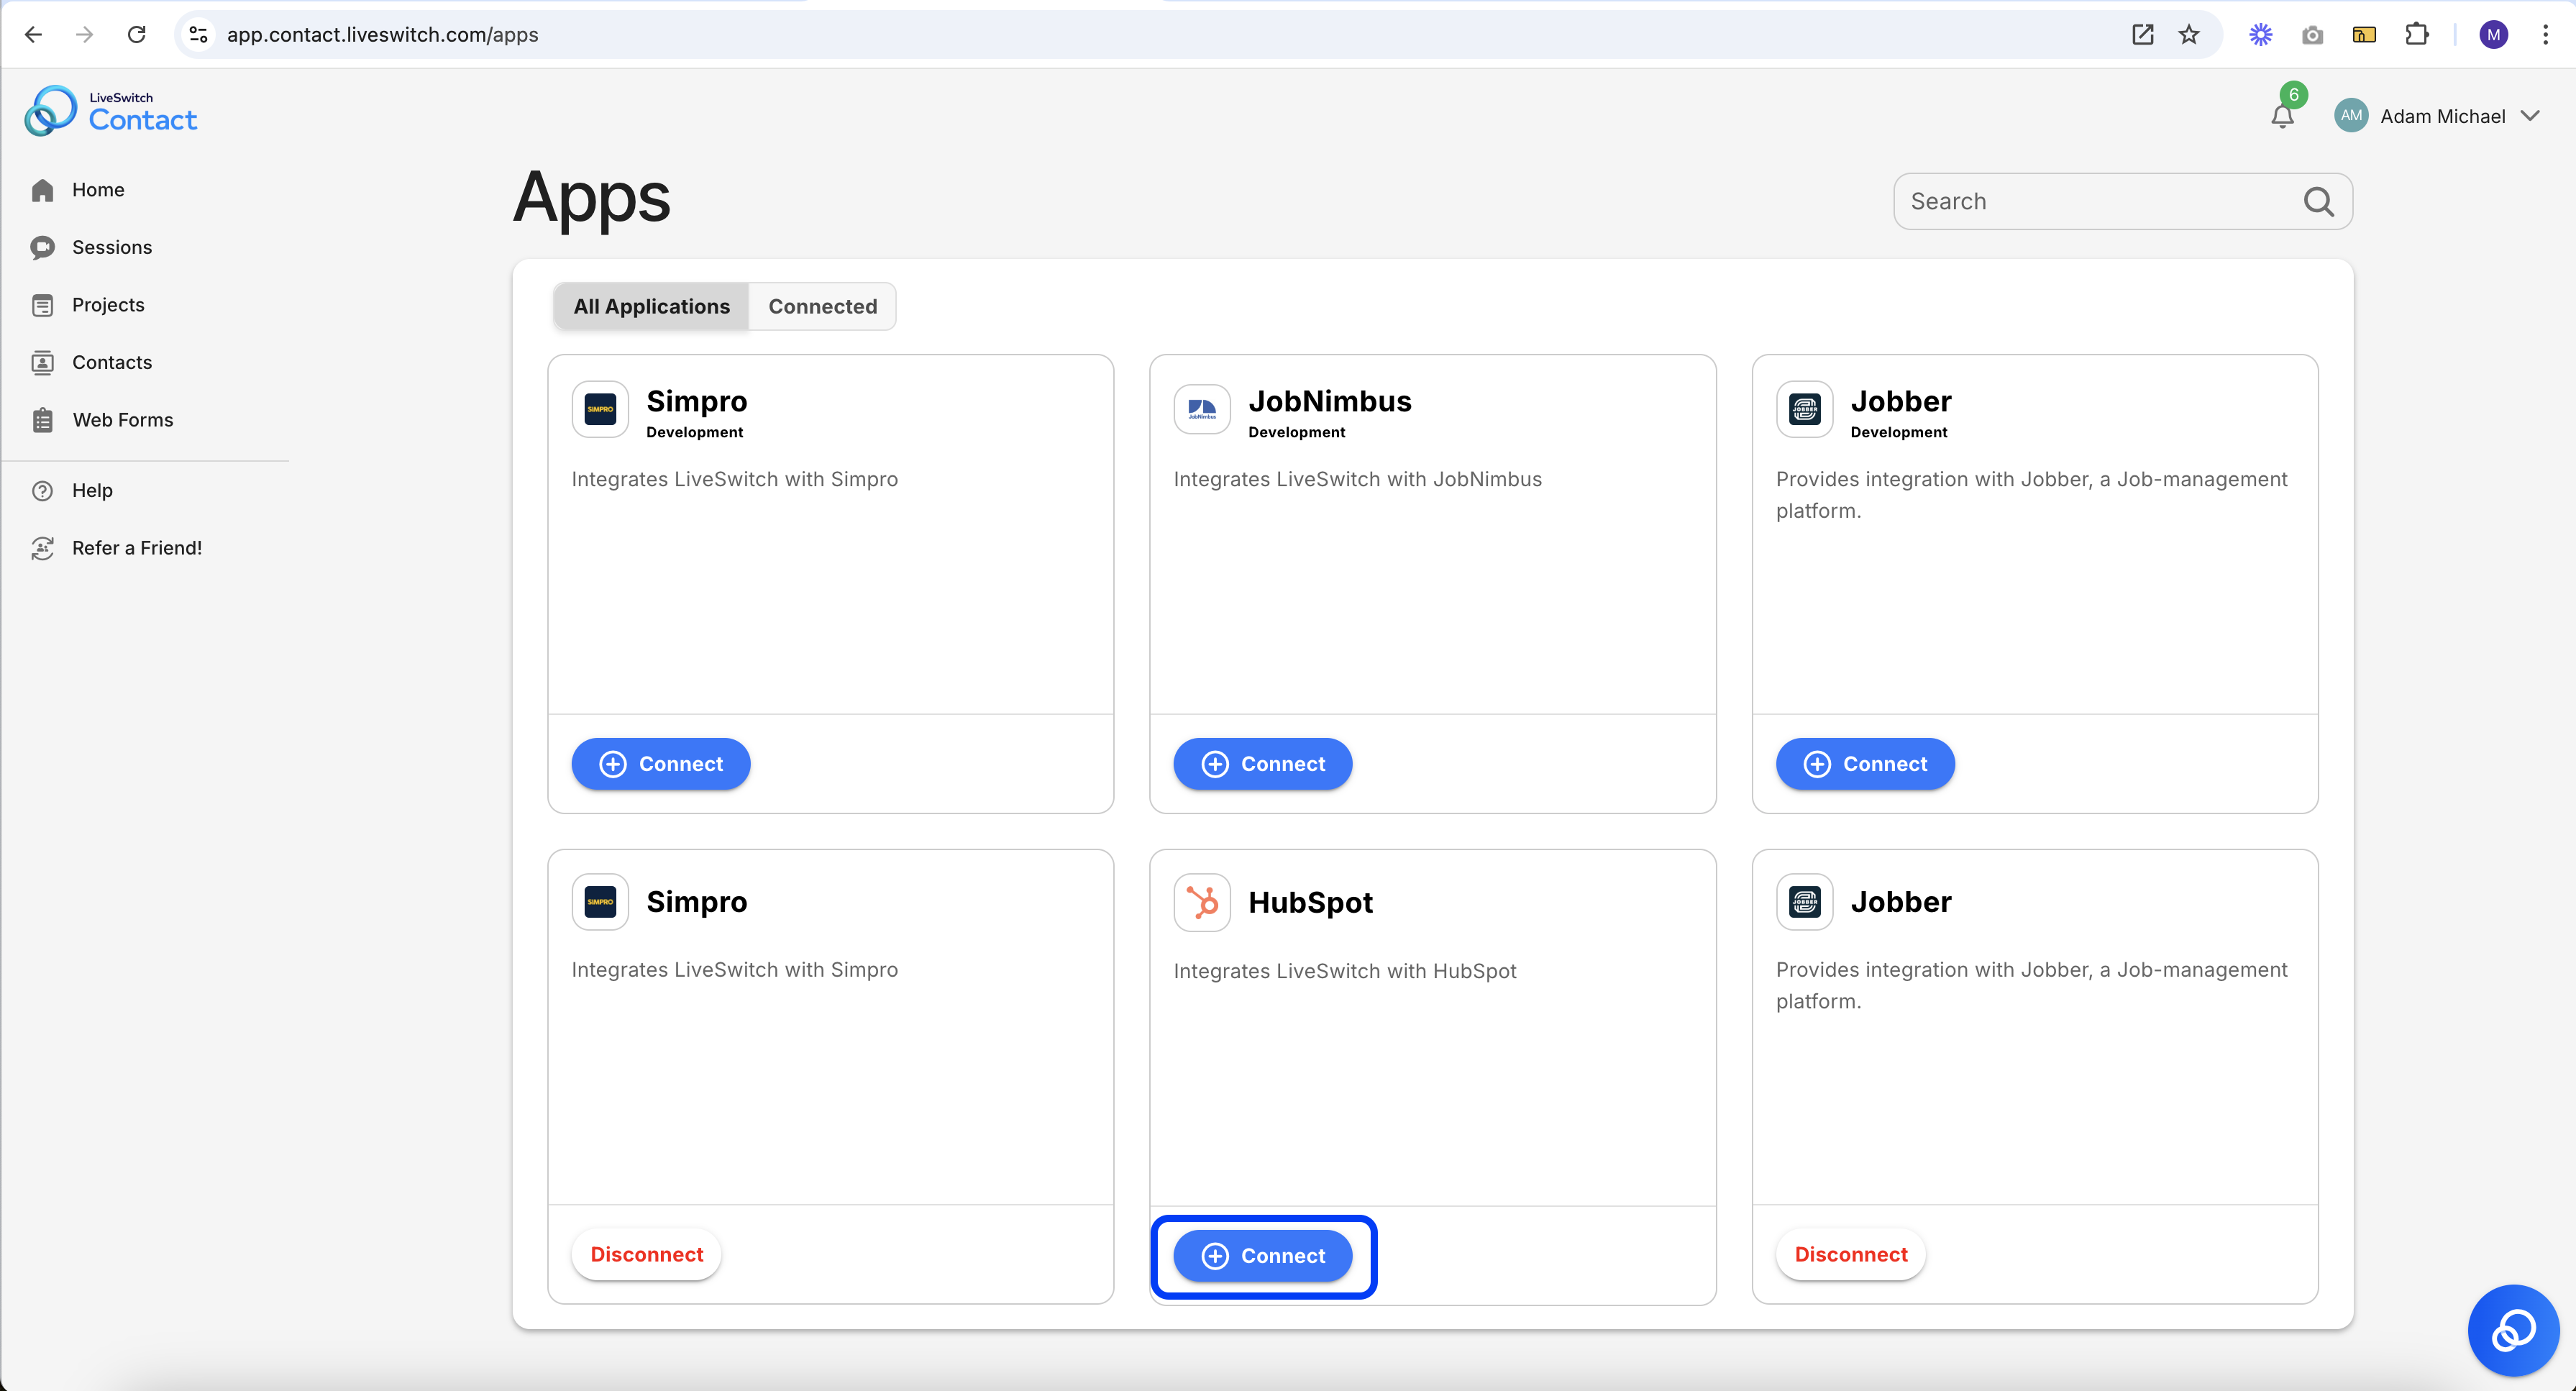Open Sessions in sidebar

[112, 247]
